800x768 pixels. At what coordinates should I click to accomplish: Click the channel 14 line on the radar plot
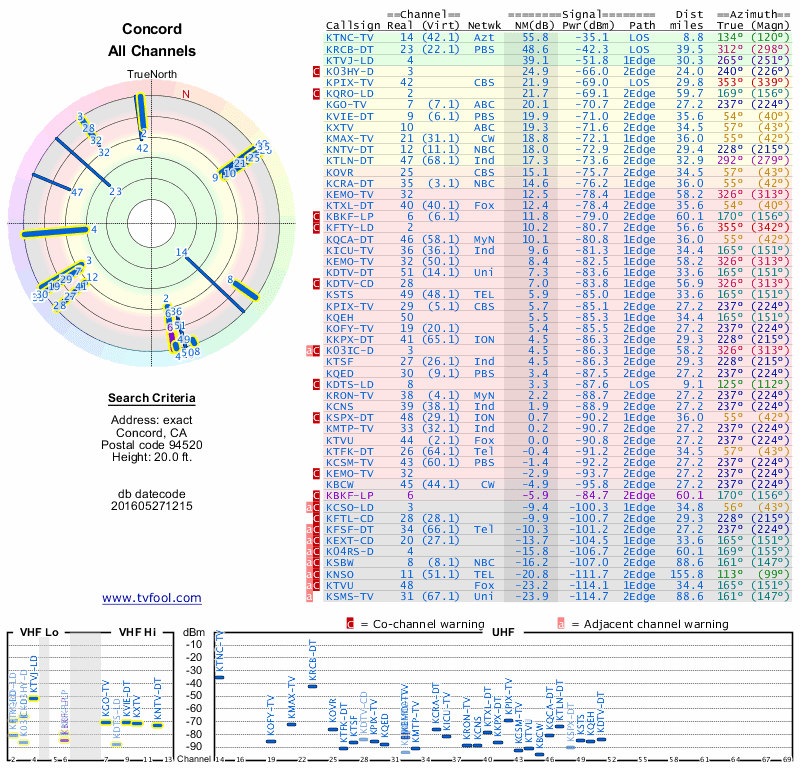tap(215, 285)
